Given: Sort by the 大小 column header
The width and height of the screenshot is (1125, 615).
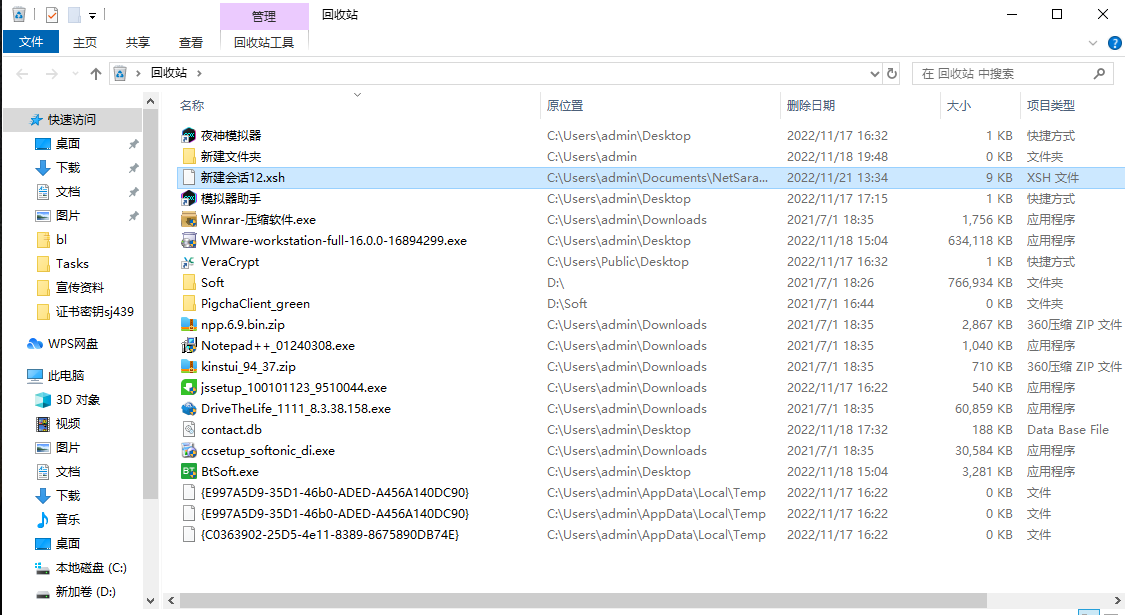Looking at the screenshot, I should 957,105.
